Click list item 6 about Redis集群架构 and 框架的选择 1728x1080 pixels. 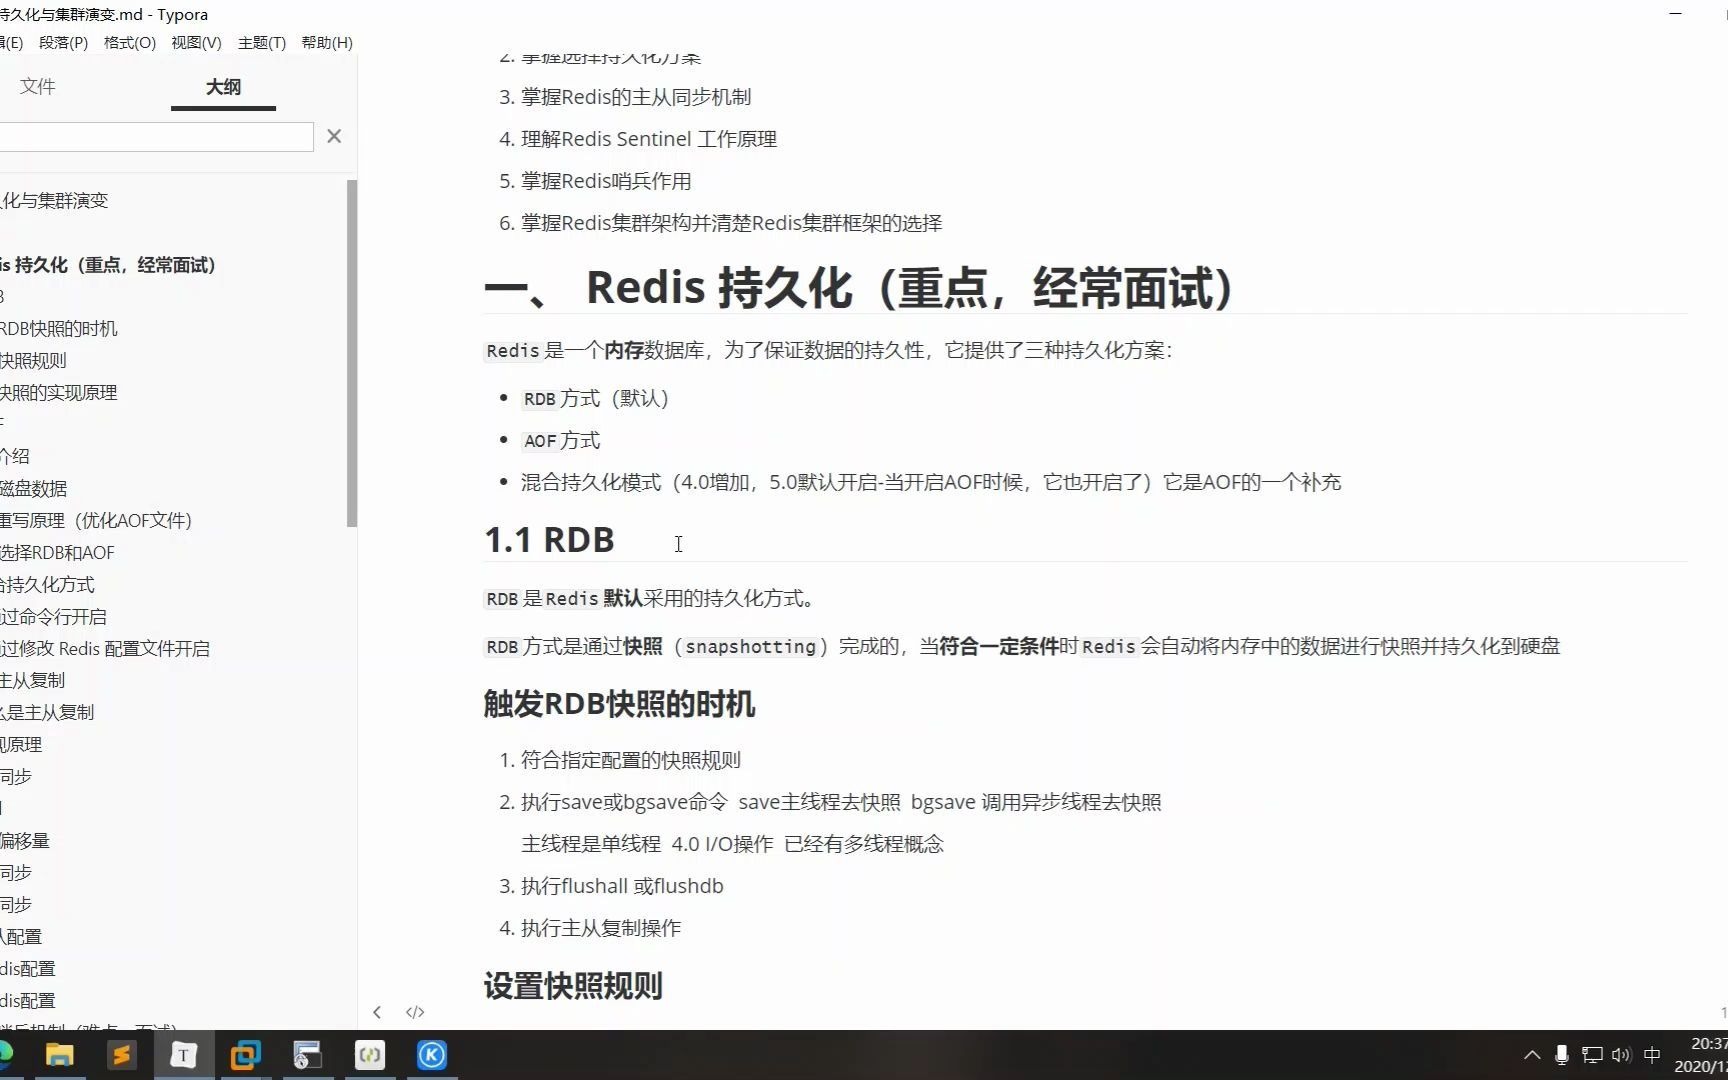click(732, 223)
